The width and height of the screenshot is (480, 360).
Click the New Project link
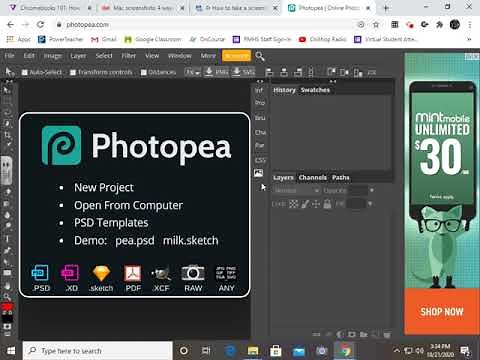104,188
